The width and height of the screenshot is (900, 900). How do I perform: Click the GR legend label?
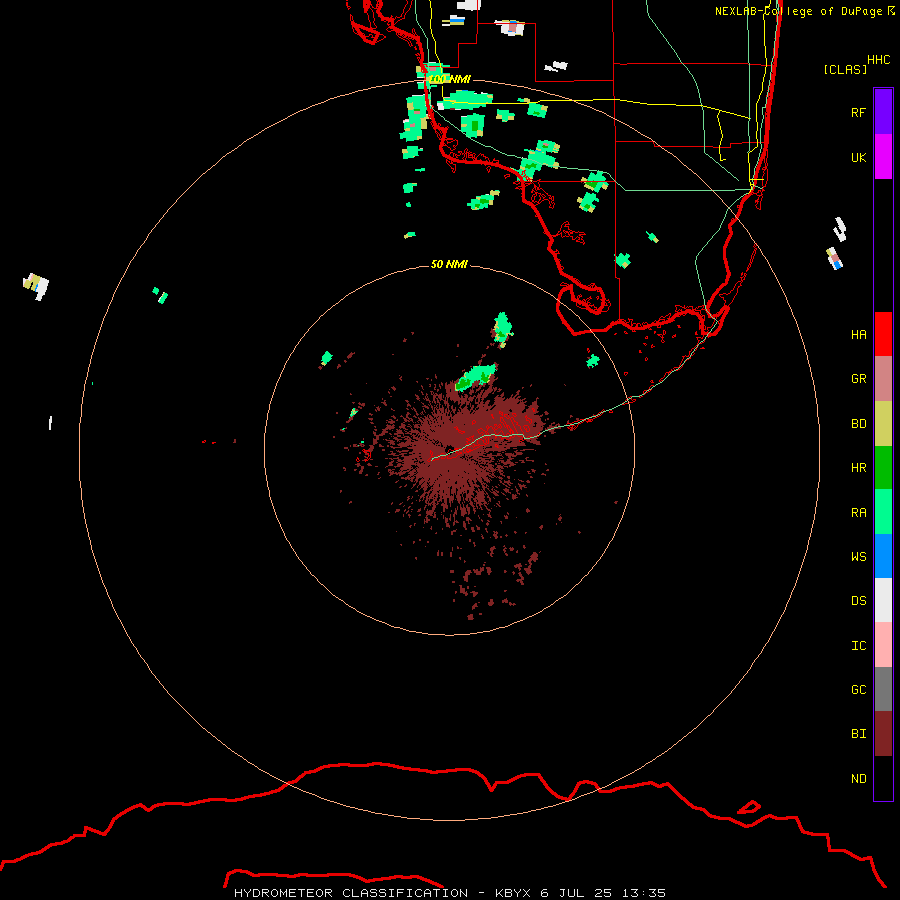858,379
